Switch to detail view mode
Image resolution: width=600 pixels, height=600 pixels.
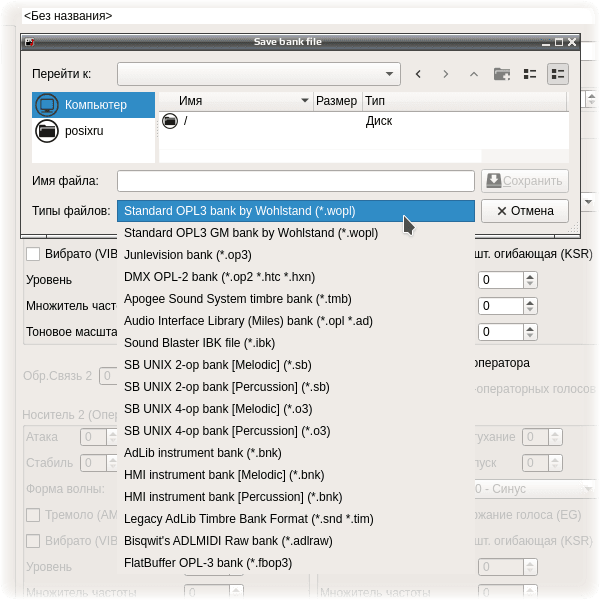click(x=558, y=73)
